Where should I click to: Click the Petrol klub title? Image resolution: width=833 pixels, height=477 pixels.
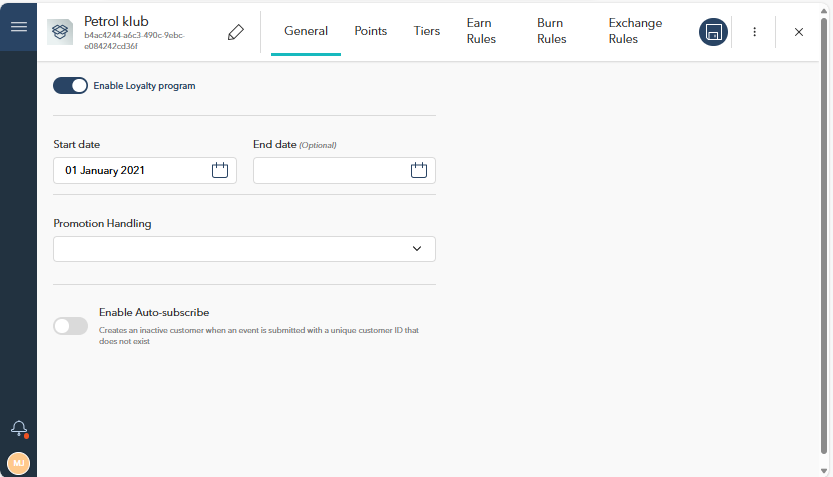[x=116, y=21]
